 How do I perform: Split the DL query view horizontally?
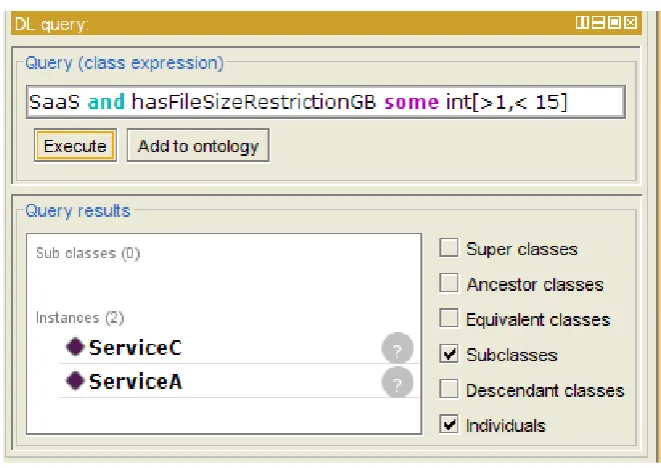coord(598,22)
